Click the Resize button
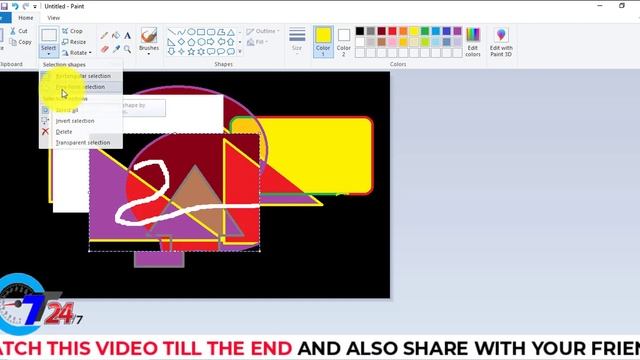Image resolution: width=640 pixels, height=360 pixels. 74,42
